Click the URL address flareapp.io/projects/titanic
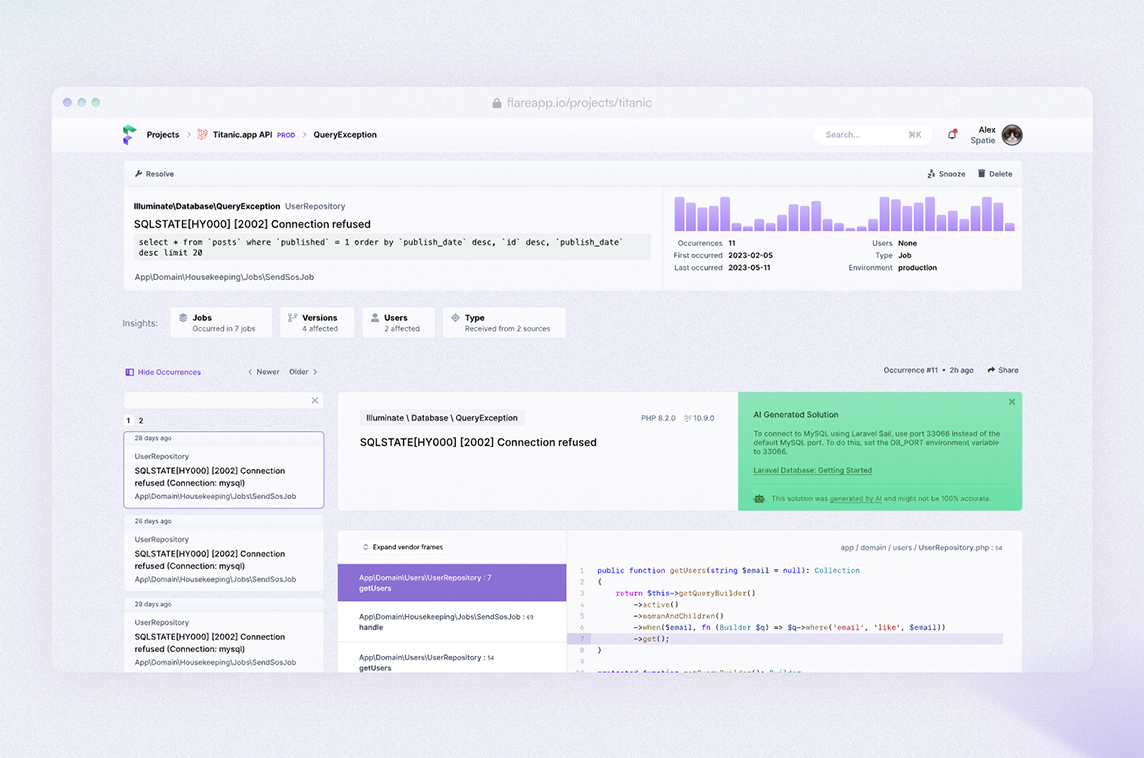1144x758 pixels. pos(579,103)
